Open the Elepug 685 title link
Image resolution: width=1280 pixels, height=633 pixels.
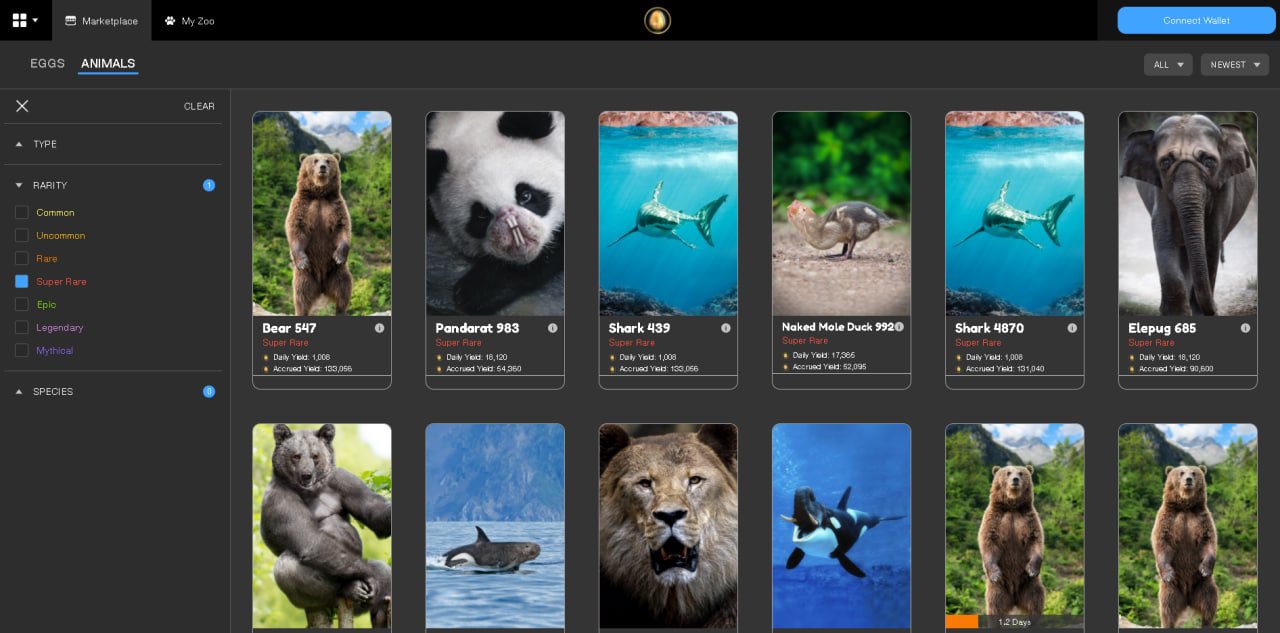1162,328
